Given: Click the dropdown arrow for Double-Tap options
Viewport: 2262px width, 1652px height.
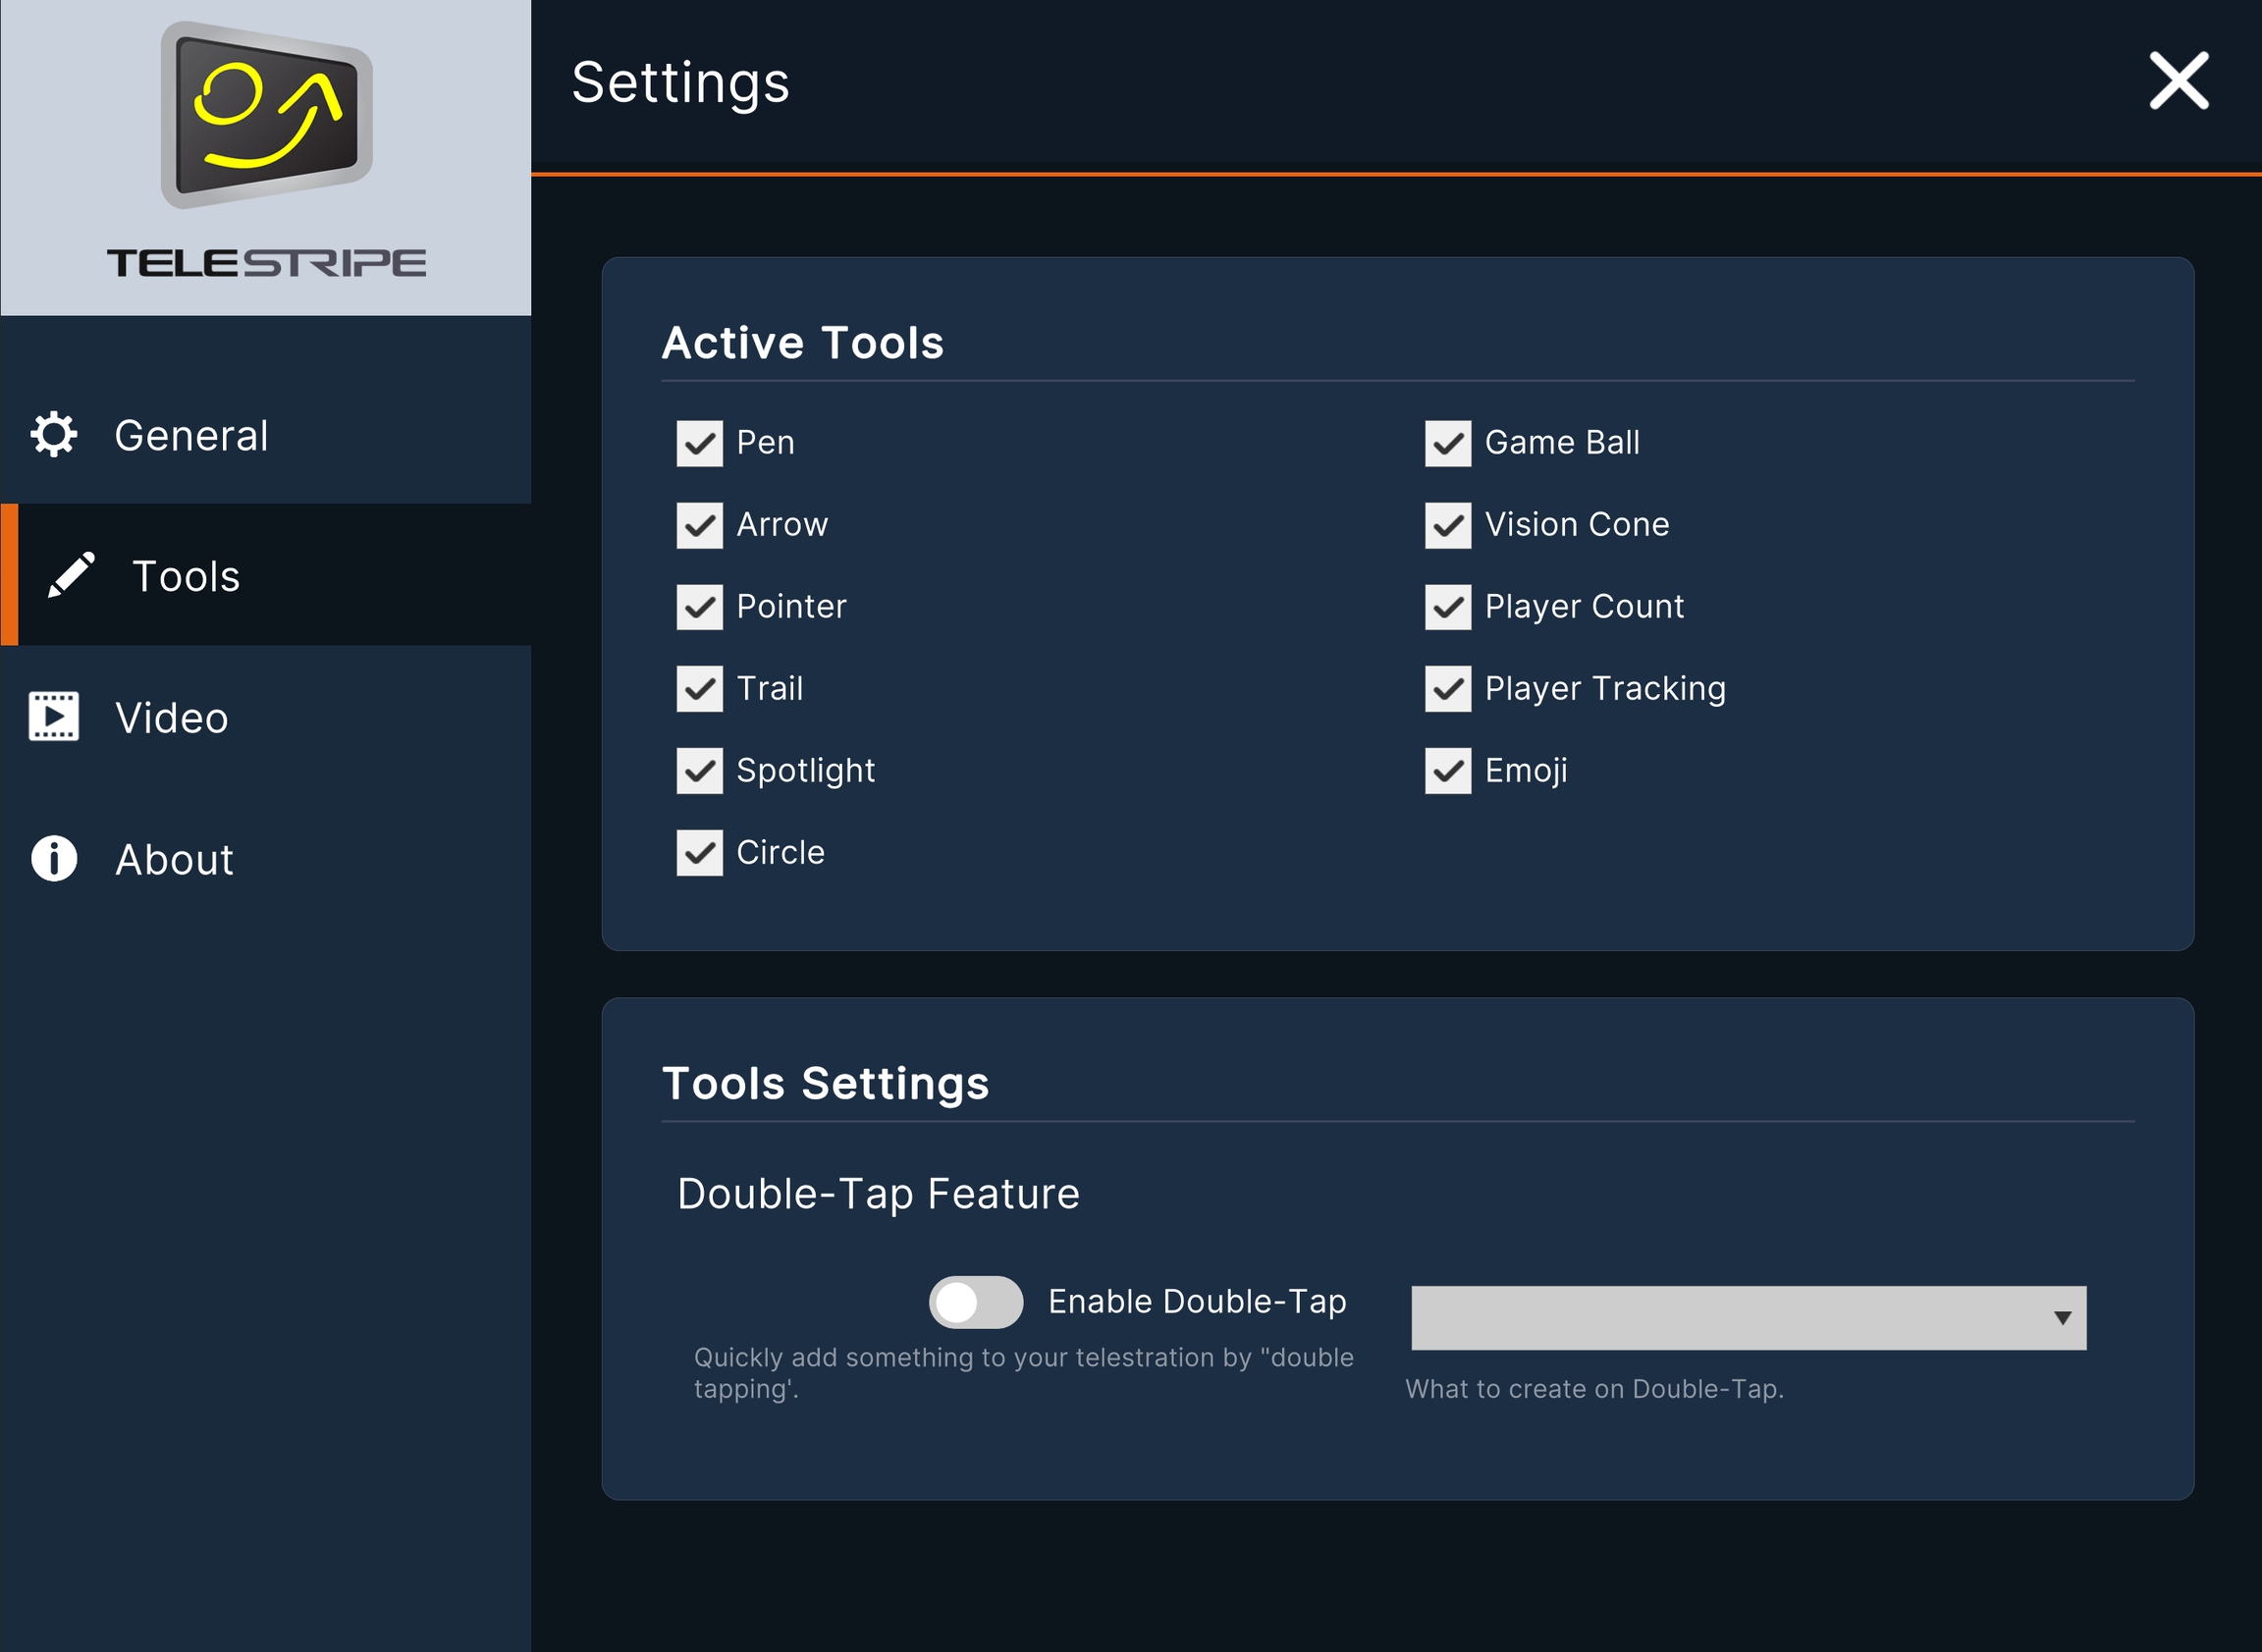Looking at the screenshot, I should pos(2062,1318).
